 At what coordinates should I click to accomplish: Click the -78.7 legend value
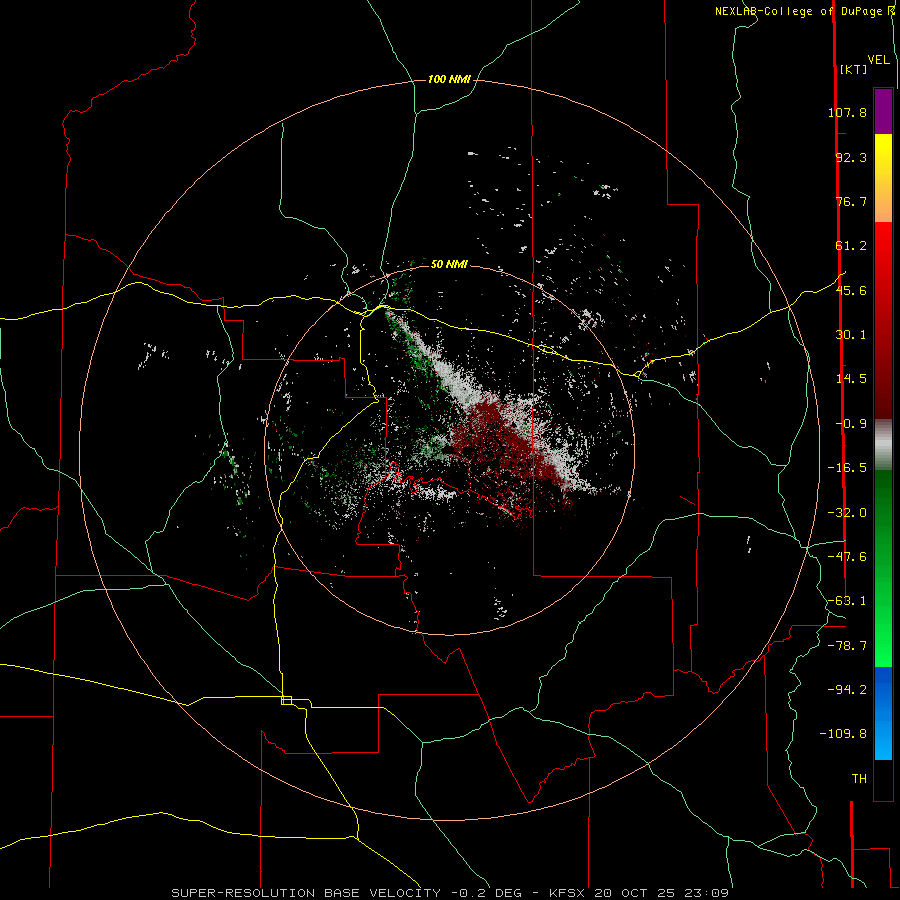[847, 646]
